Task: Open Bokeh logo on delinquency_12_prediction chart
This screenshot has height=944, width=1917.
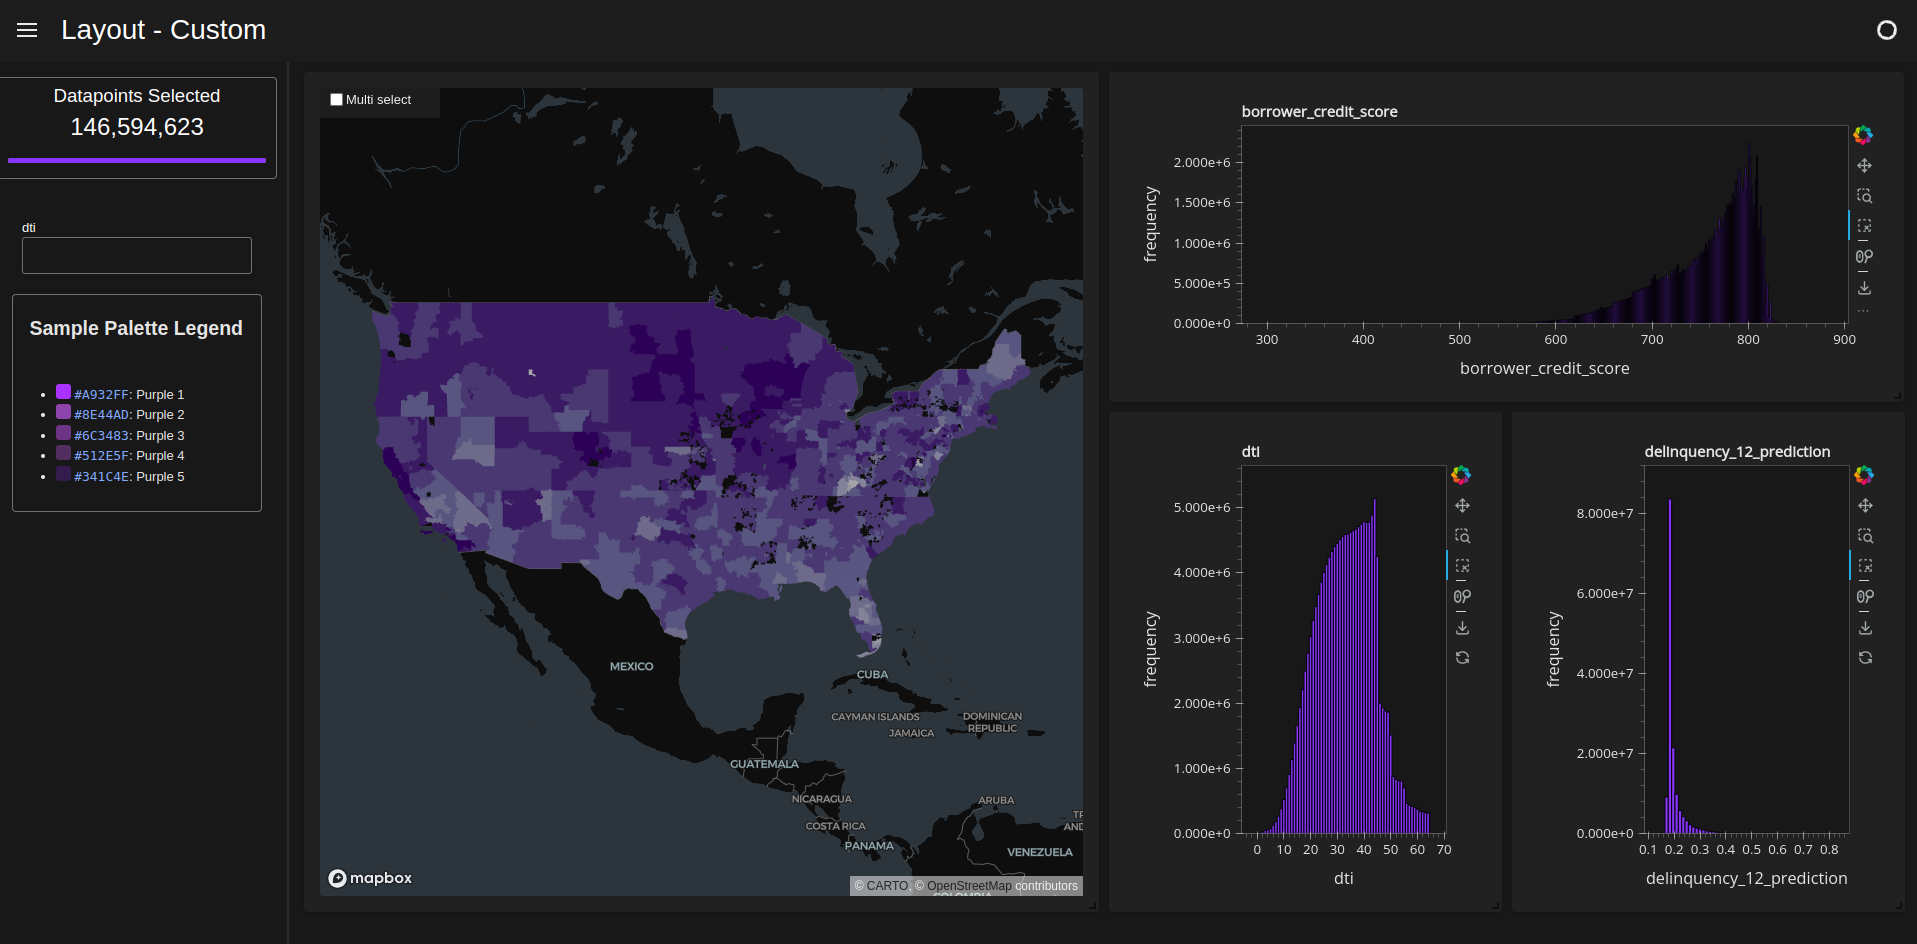Action: pyautogui.click(x=1864, y=475)
